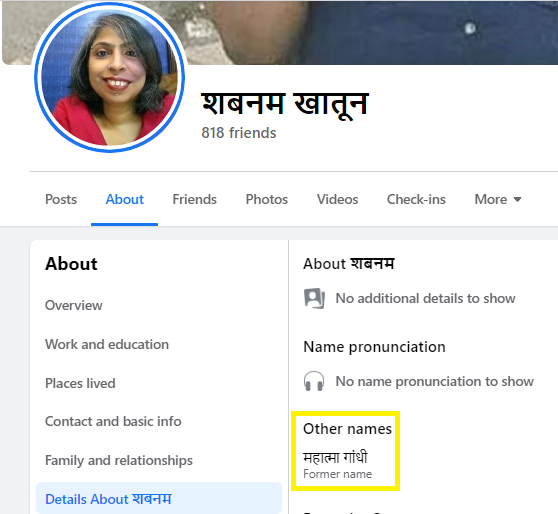Click the details icon beside No additional details

click(x=314, y=298)
